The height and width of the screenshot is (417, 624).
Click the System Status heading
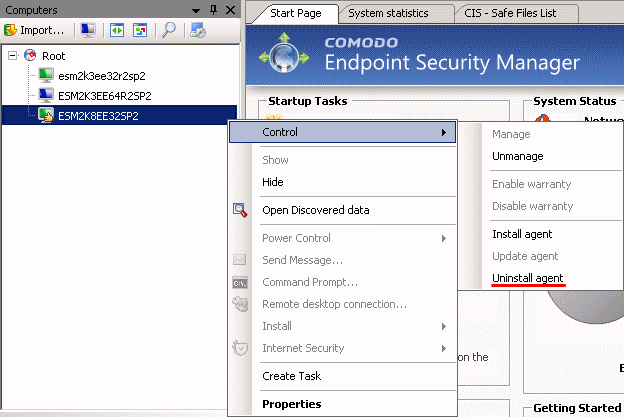[575, 101]
